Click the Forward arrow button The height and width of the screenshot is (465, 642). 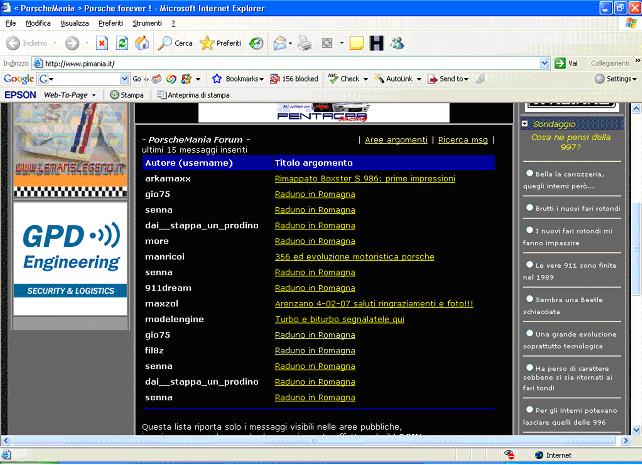click(x=72, y=43)
